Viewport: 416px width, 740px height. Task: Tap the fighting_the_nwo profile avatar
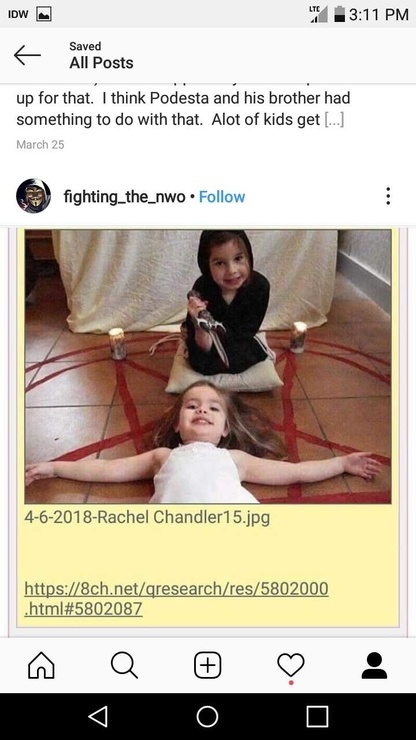pos(34,196)
